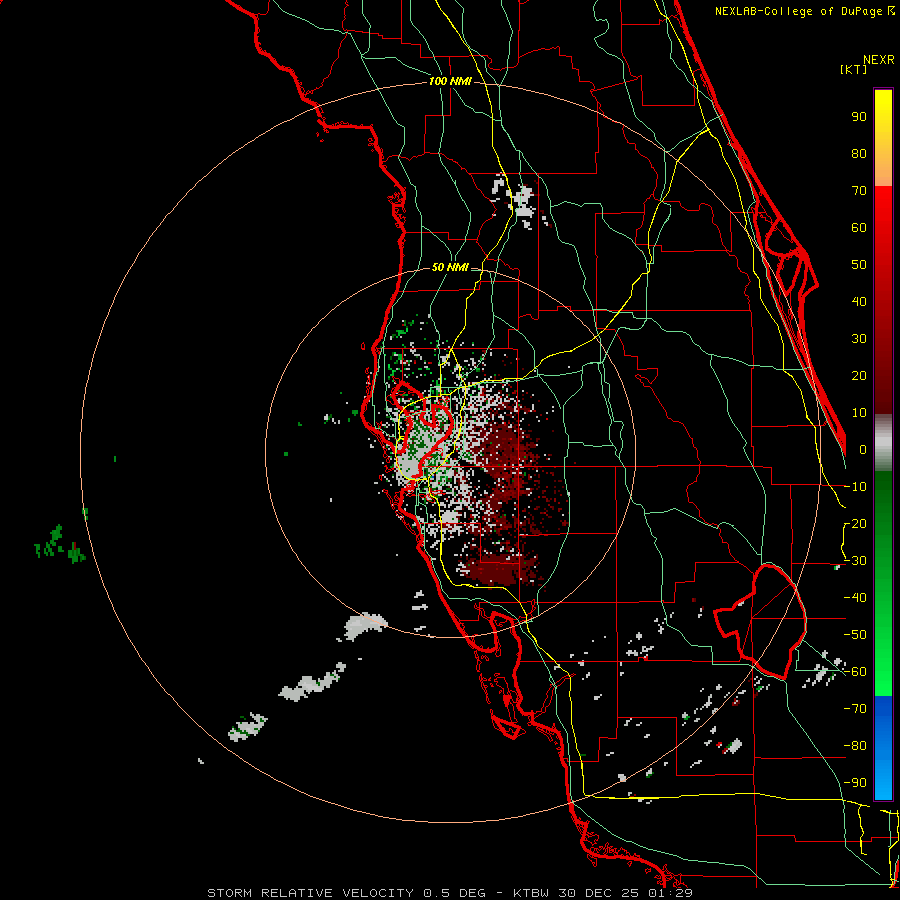
Task: Click the 30 value on the velocity scale
Action: [x=859, y=339]
